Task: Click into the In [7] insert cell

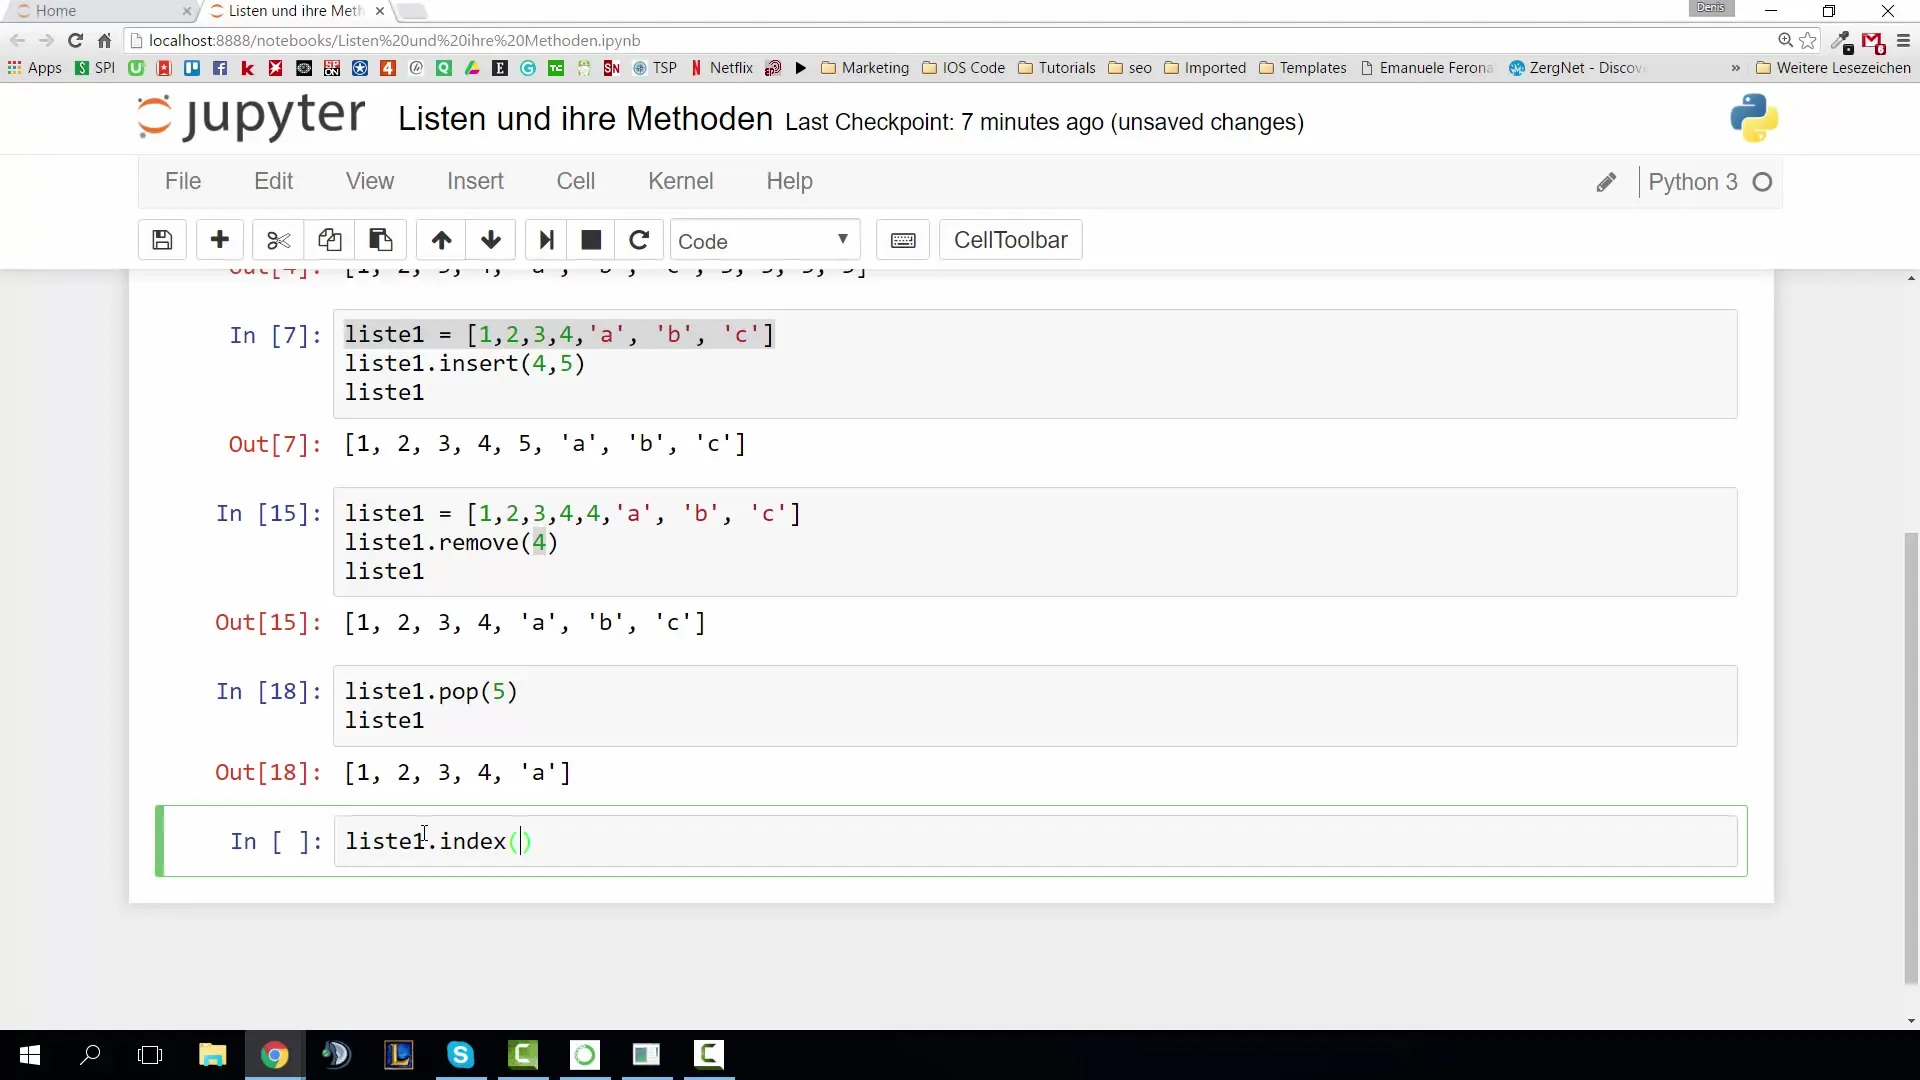Action: 1035,363
